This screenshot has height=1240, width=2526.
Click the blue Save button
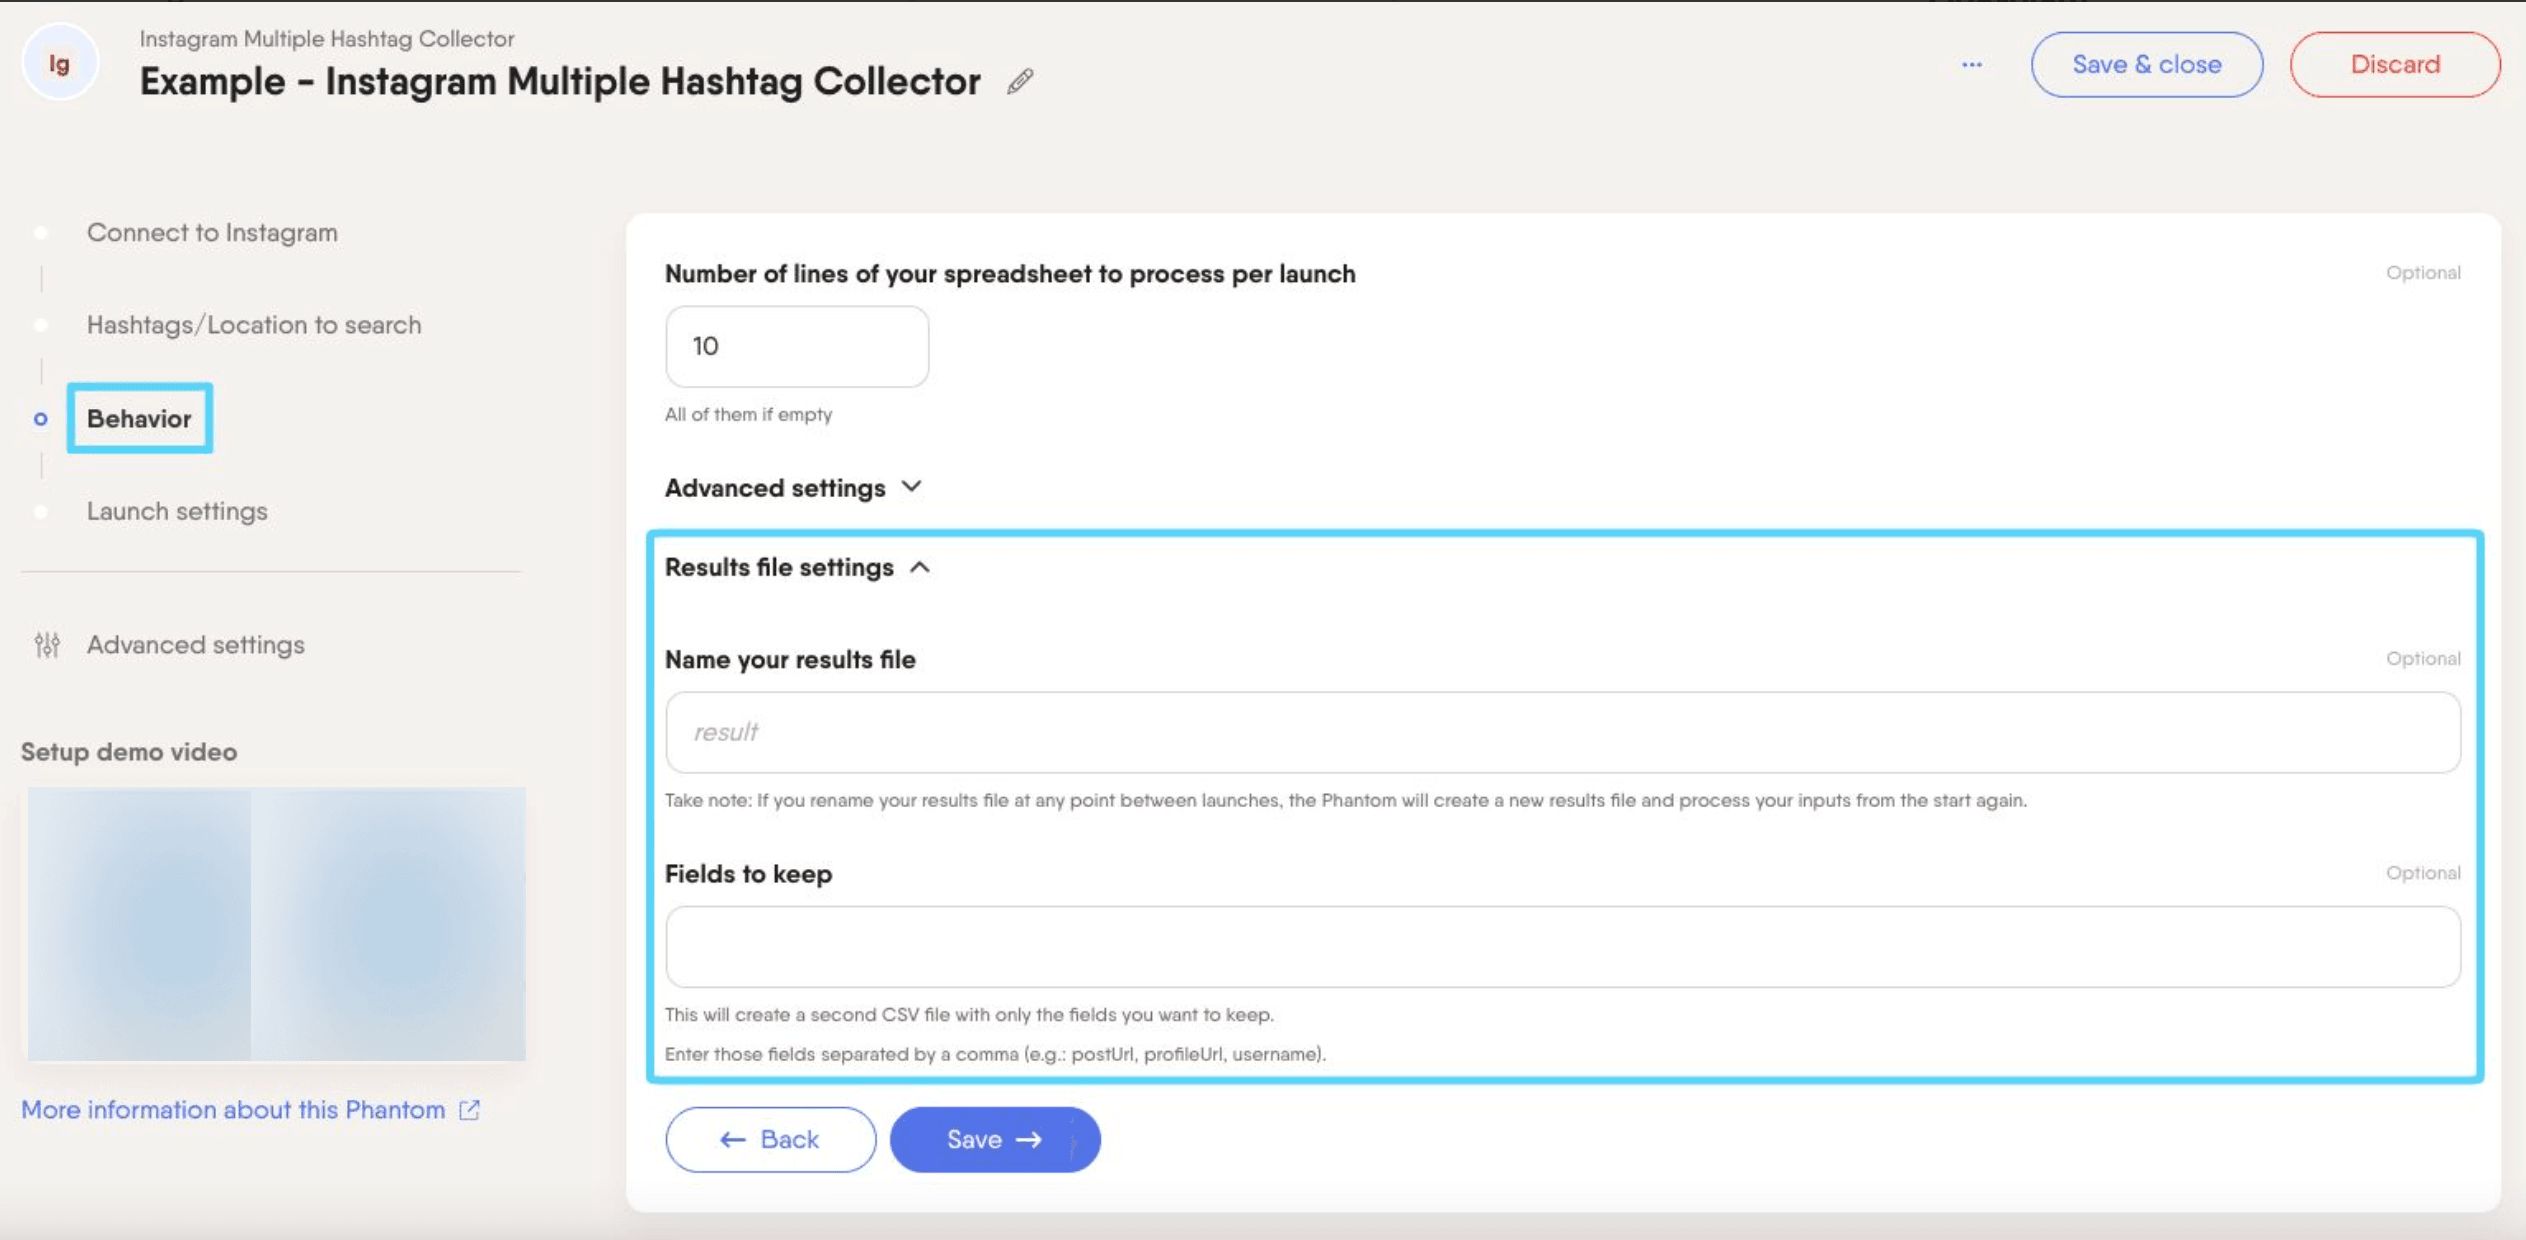pos(995,1139)
